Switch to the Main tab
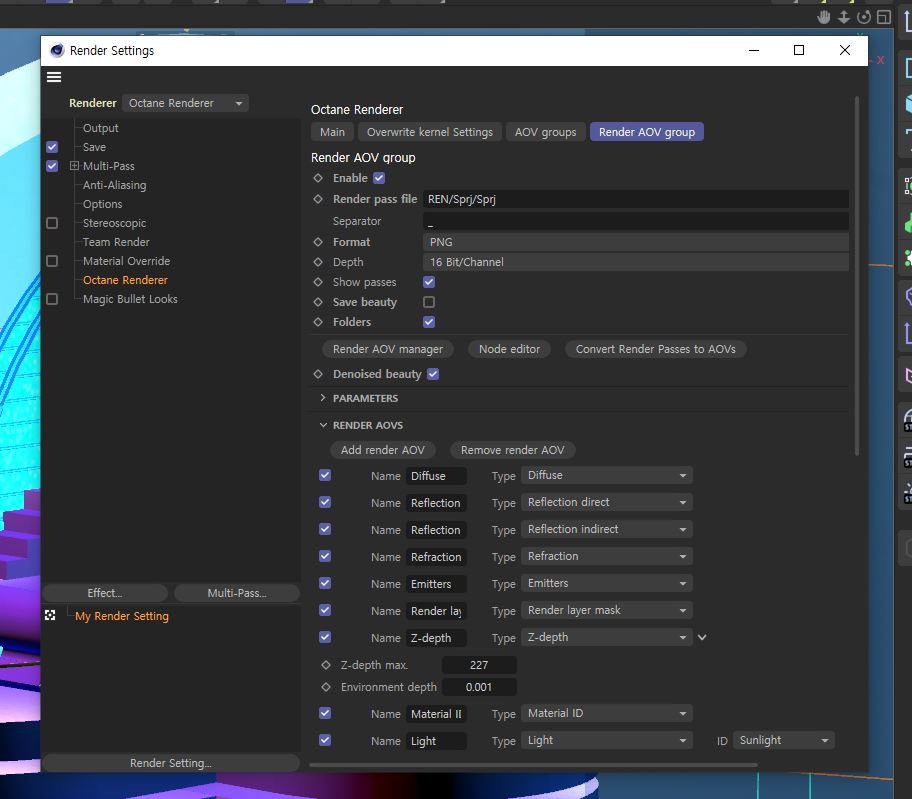This screenshot has width=912, height=799. point(332,132)
